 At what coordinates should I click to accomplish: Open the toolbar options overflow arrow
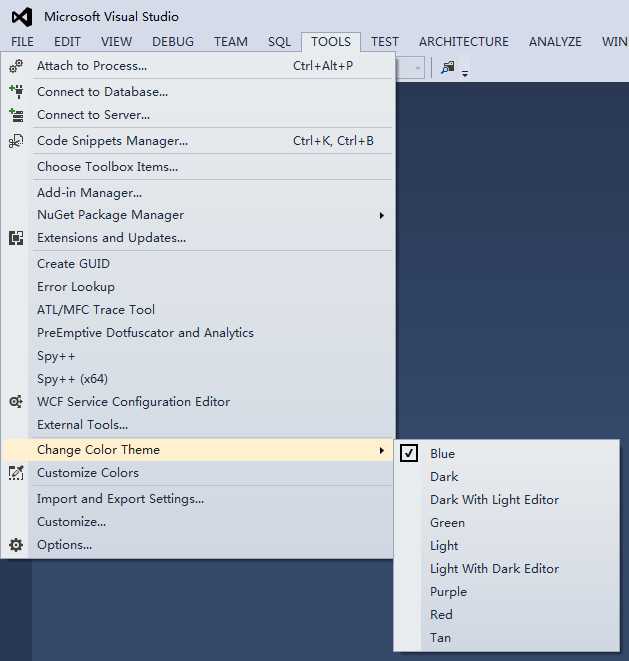[465, 73]
